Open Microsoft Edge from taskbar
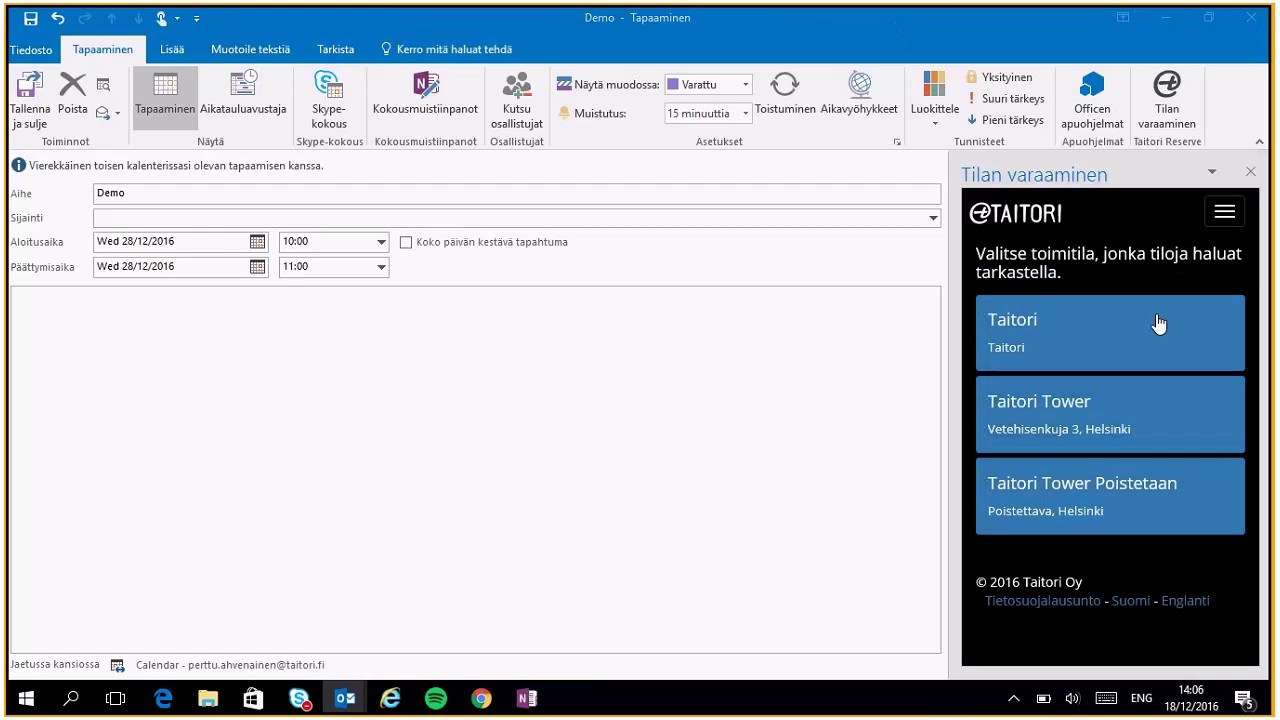1280x720 pixels. click(163, 699)
